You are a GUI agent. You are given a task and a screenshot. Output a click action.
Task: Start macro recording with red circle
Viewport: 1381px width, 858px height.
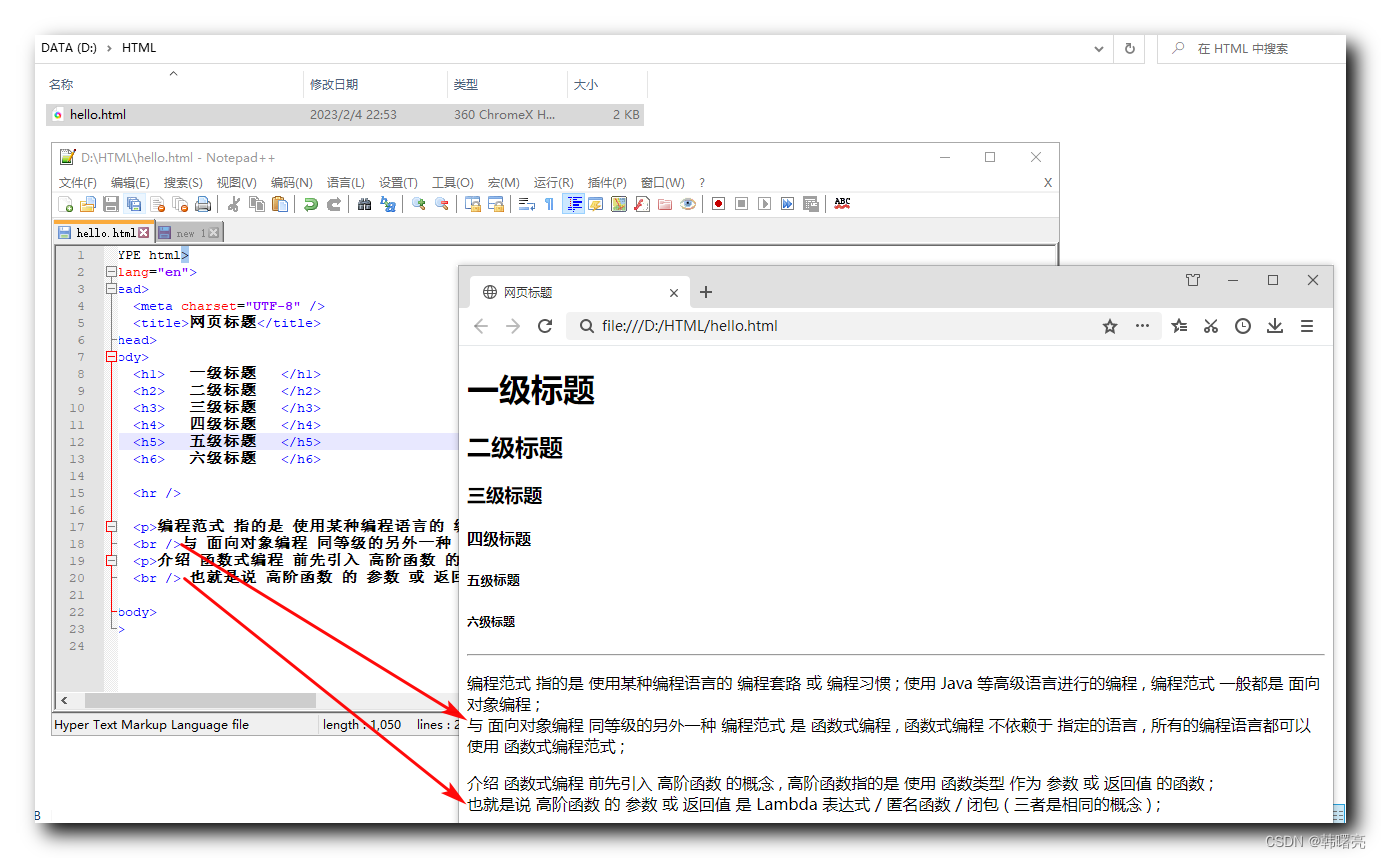718,204
